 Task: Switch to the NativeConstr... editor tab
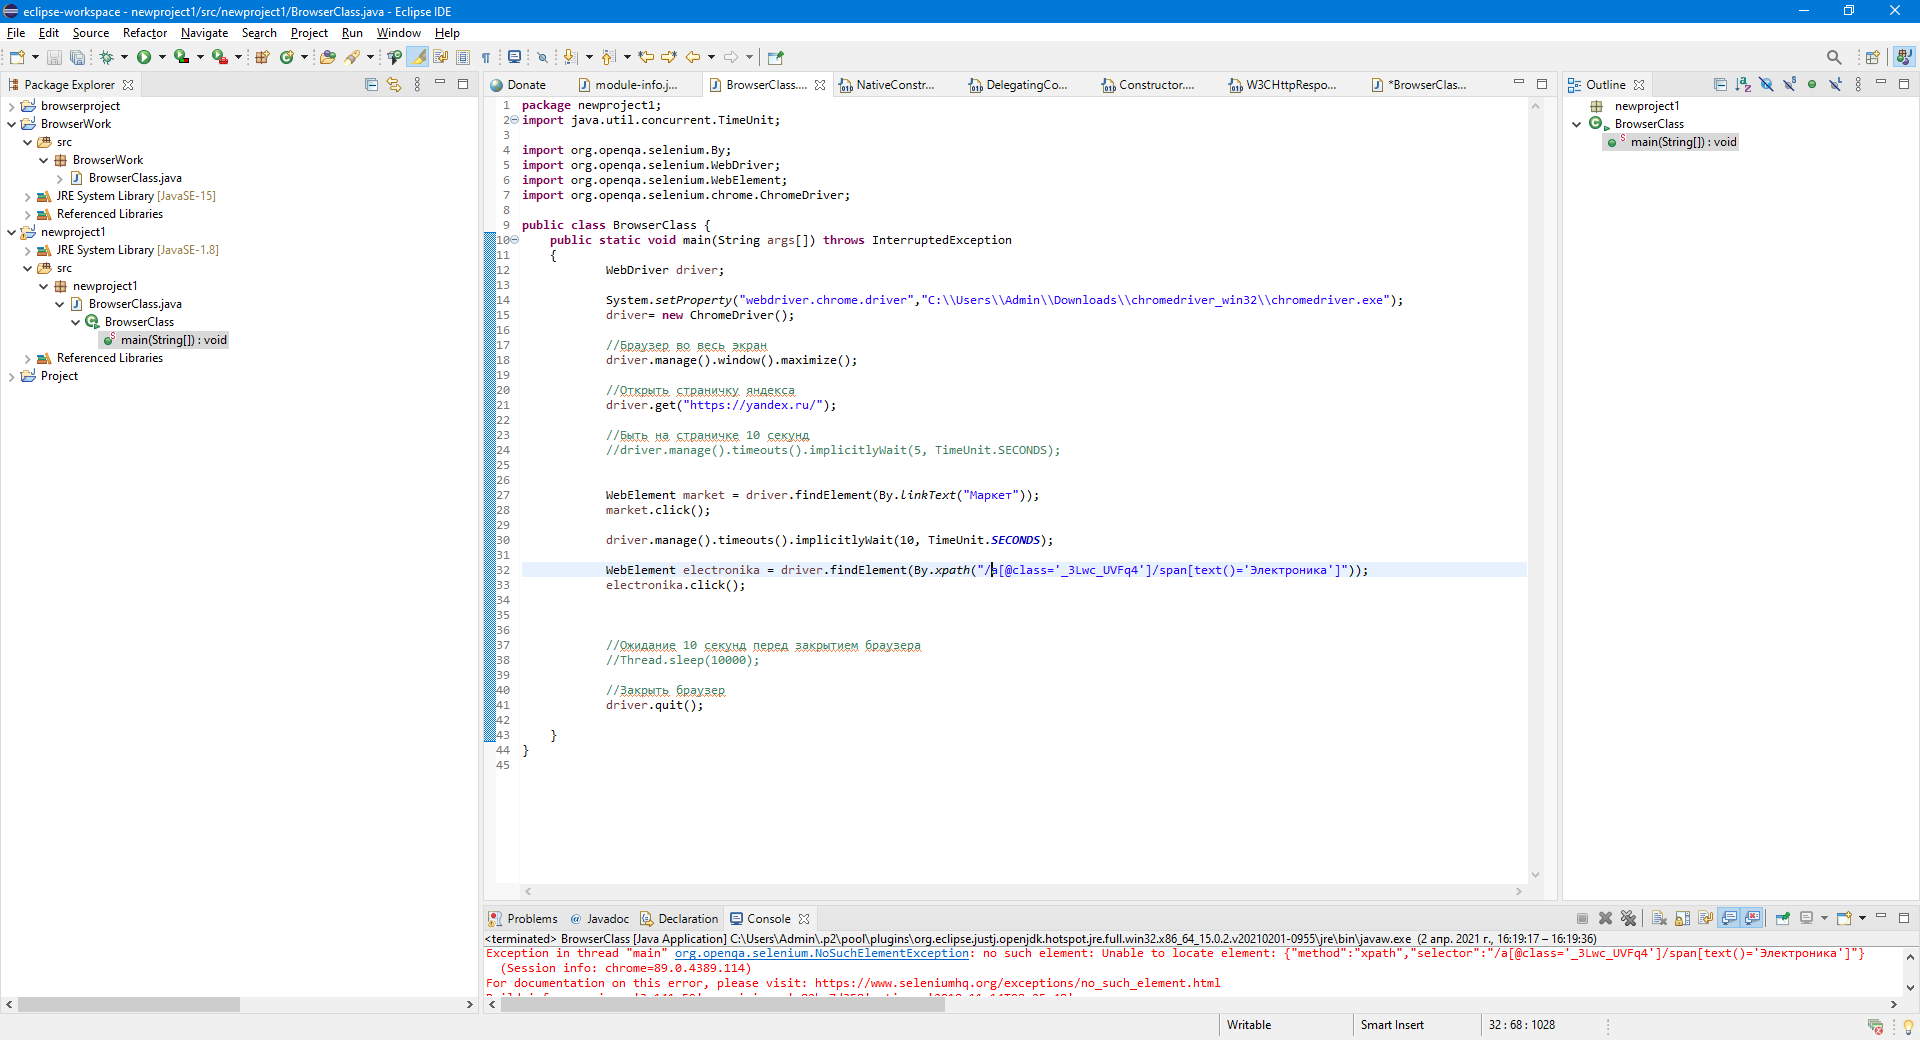[x=886, y=85]
